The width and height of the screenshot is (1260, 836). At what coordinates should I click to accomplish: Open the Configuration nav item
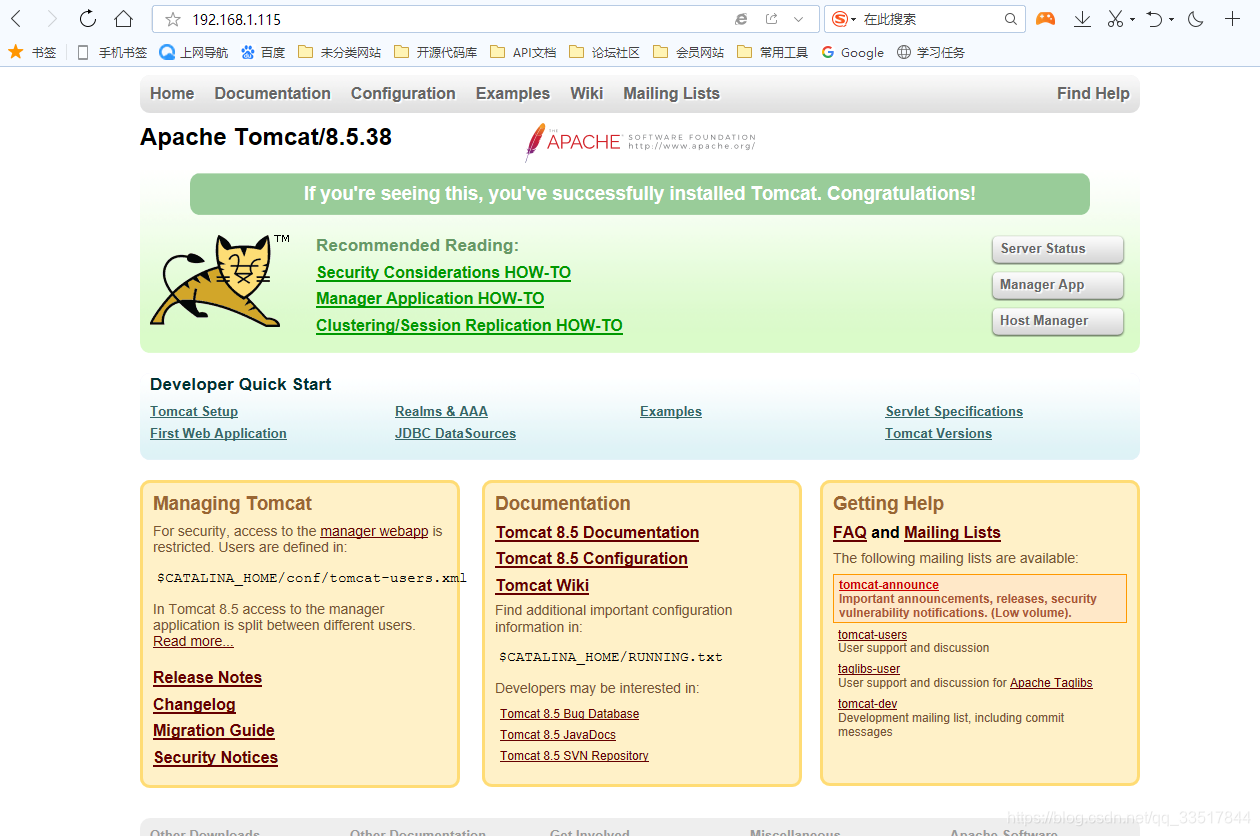403,93
